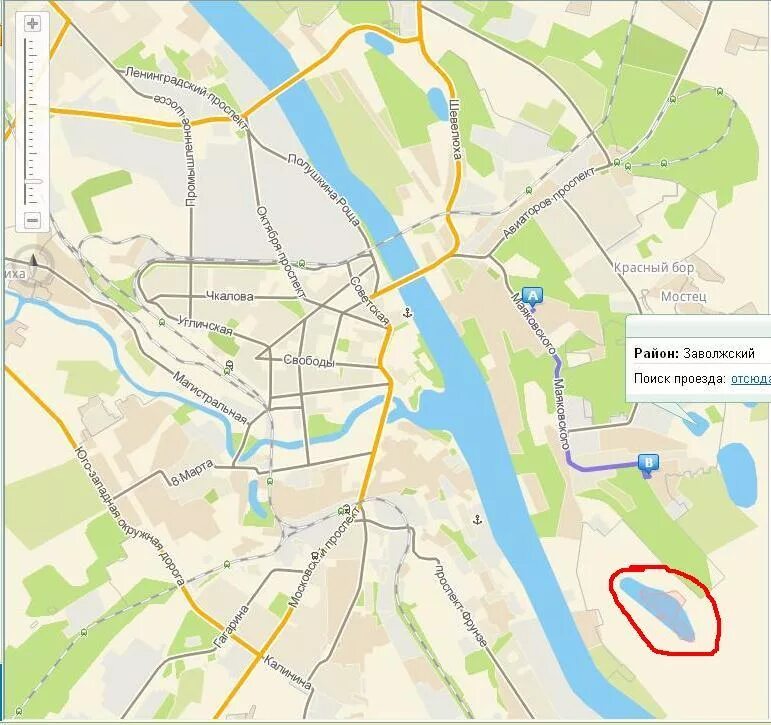Screen dimensions: 771x725
Task: Click the anchor icon near проспект Фрунзе
Action: click(477, 520)
